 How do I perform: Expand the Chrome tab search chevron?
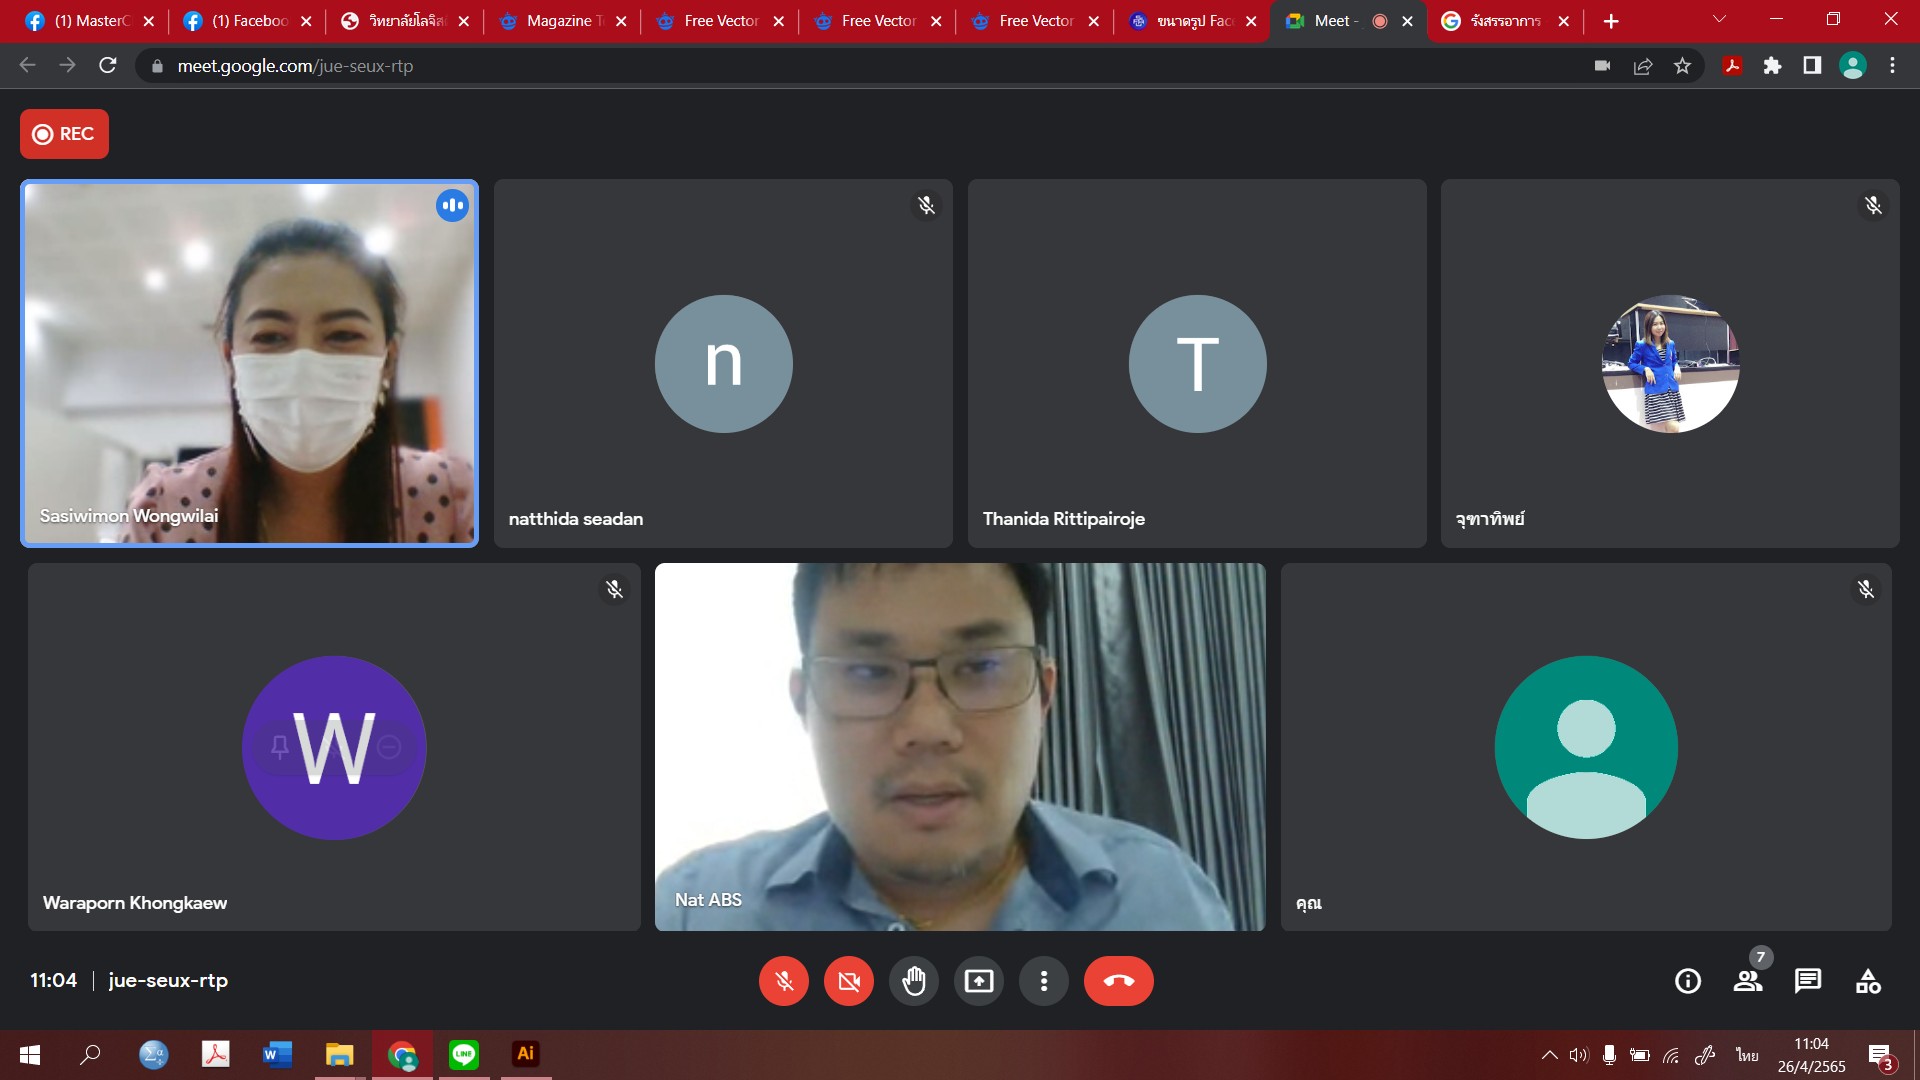click(x=1719, y=20)
